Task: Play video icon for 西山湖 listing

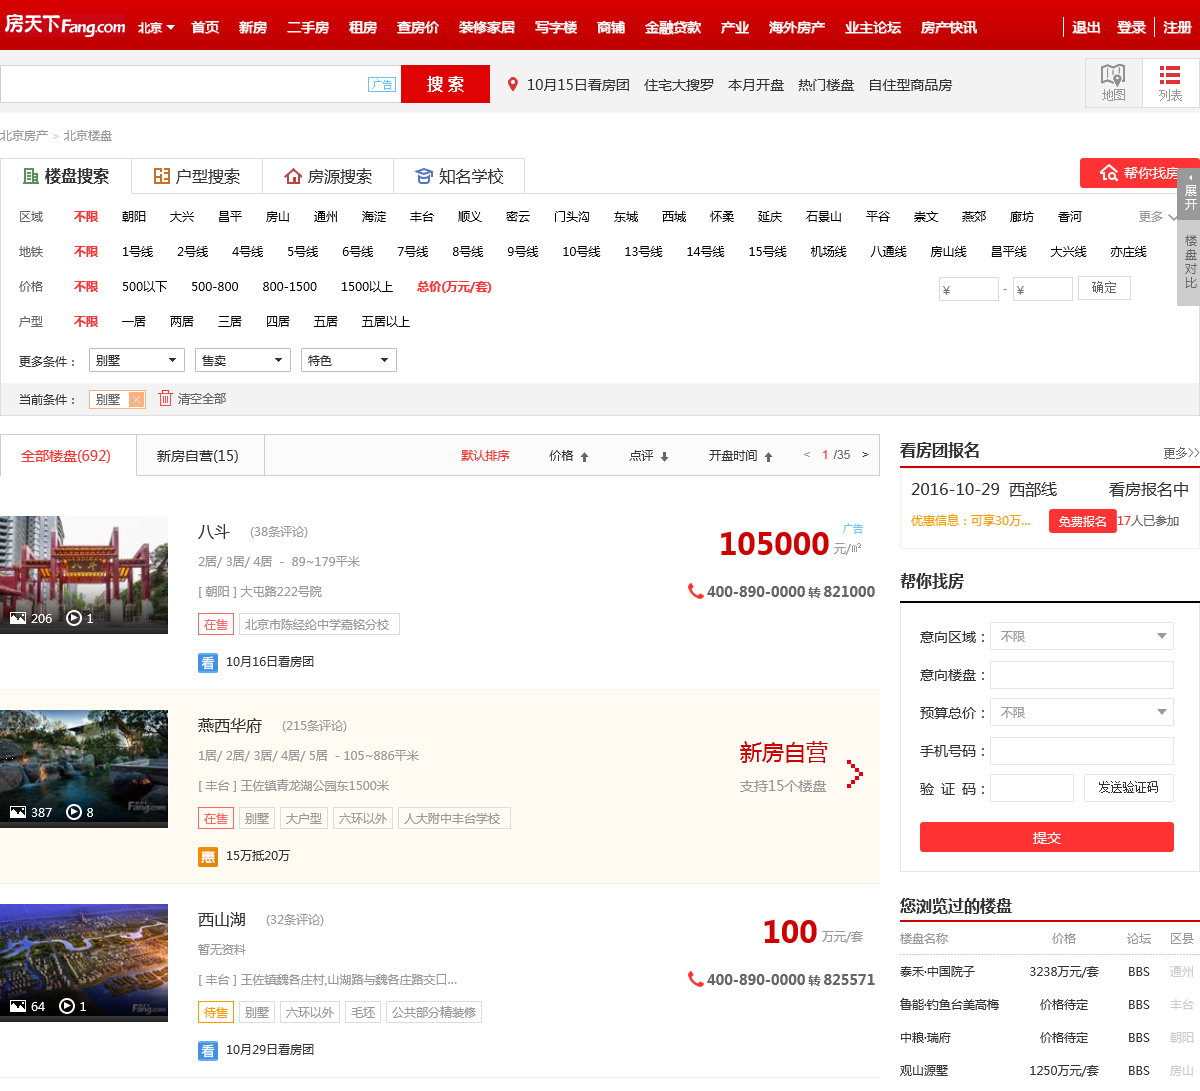Action: pos(66,1006)
